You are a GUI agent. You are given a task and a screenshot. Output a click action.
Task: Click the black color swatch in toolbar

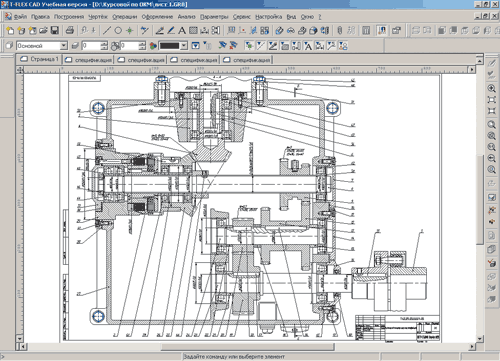point(170,46)
